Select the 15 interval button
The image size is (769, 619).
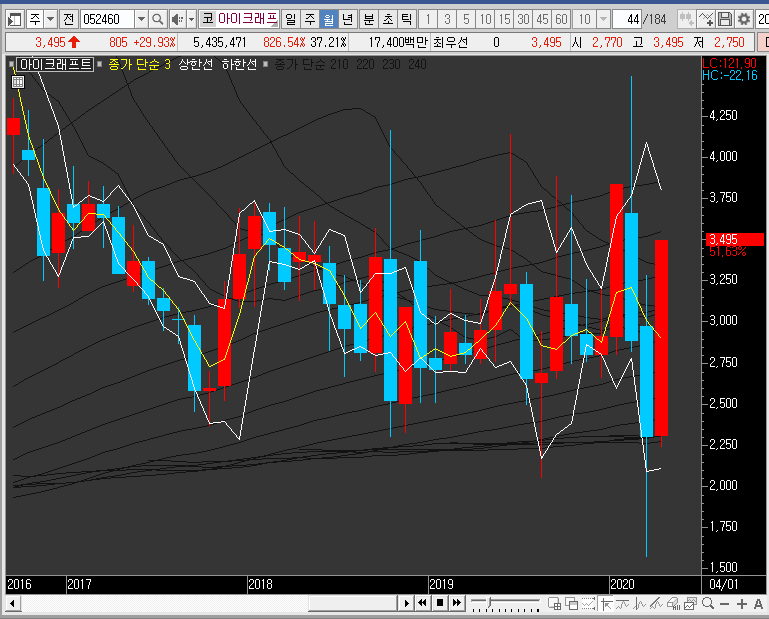tap(504, 20)
